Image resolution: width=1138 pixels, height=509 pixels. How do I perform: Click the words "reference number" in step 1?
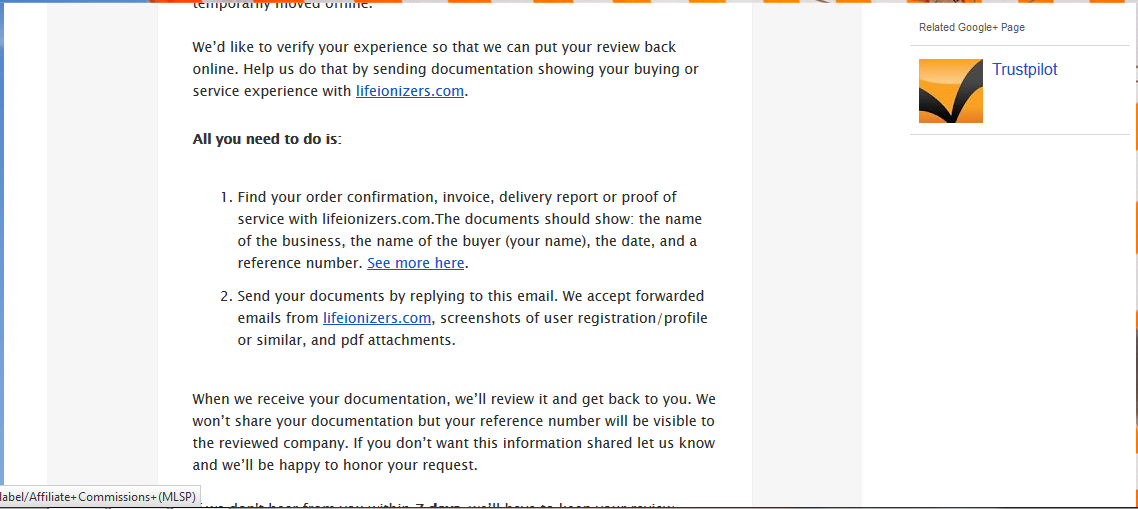point(300,263)
